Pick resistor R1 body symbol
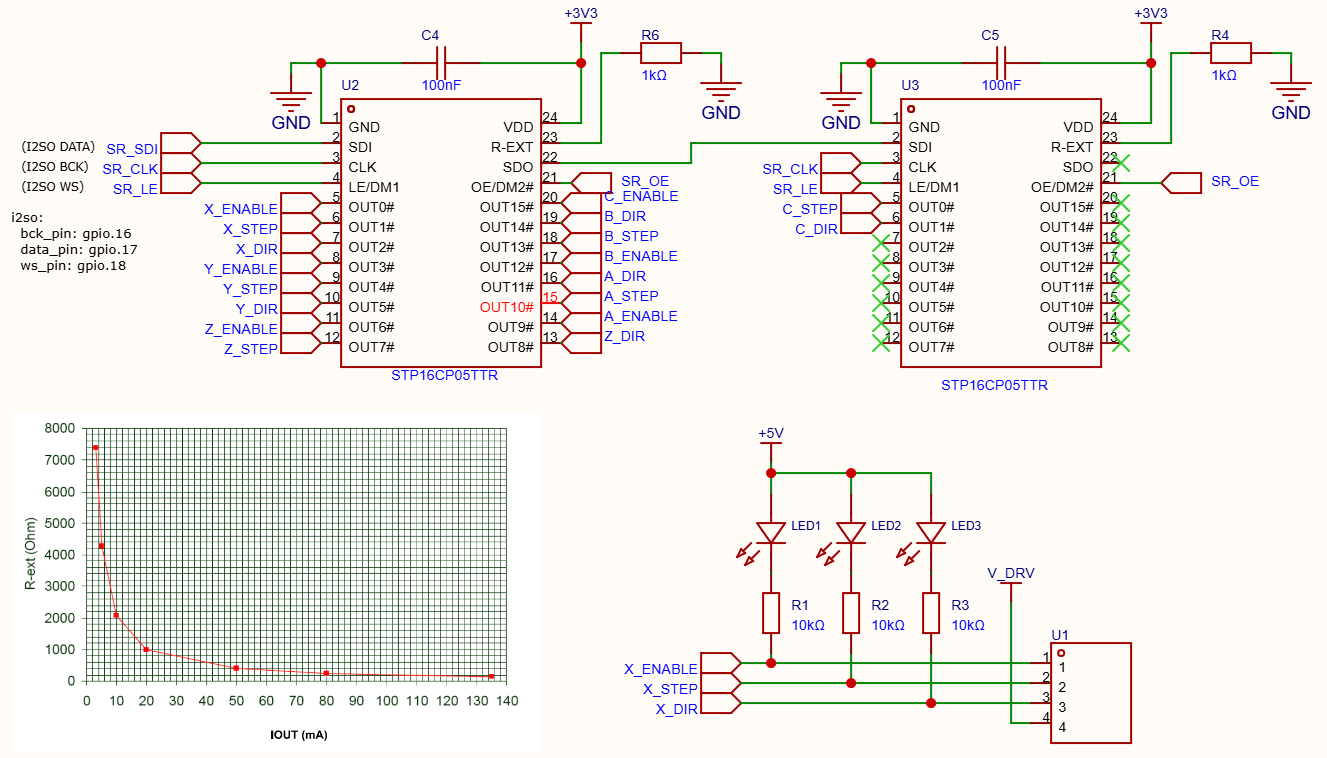Screen dimensions: 1327x758 point(771,613)
